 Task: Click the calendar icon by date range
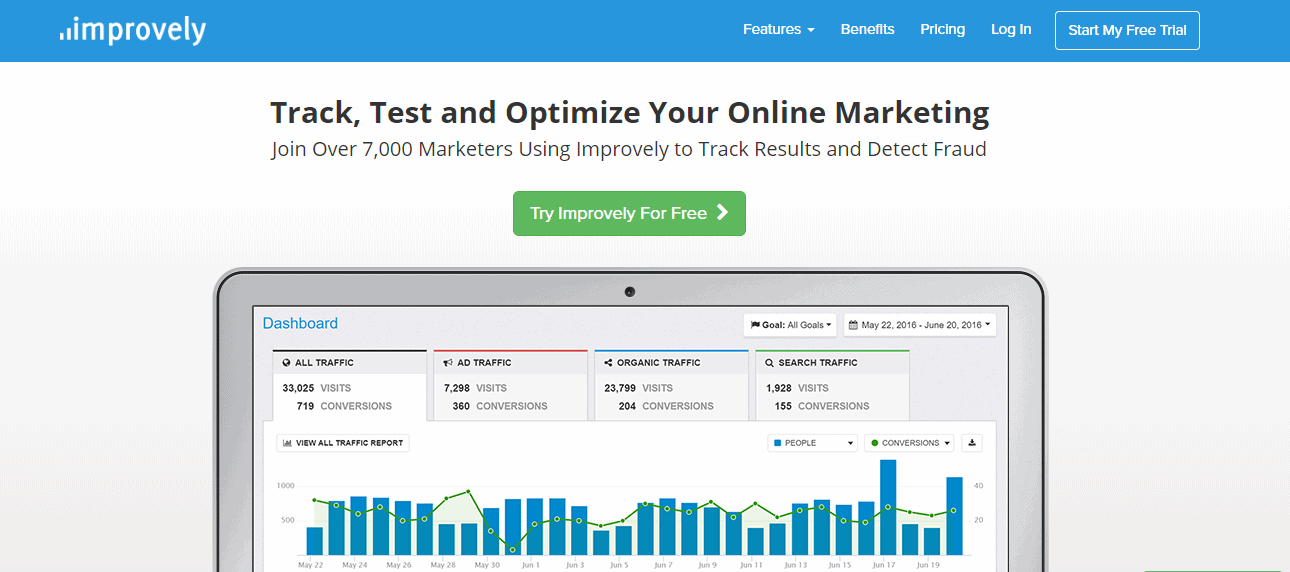coord(854,325)
